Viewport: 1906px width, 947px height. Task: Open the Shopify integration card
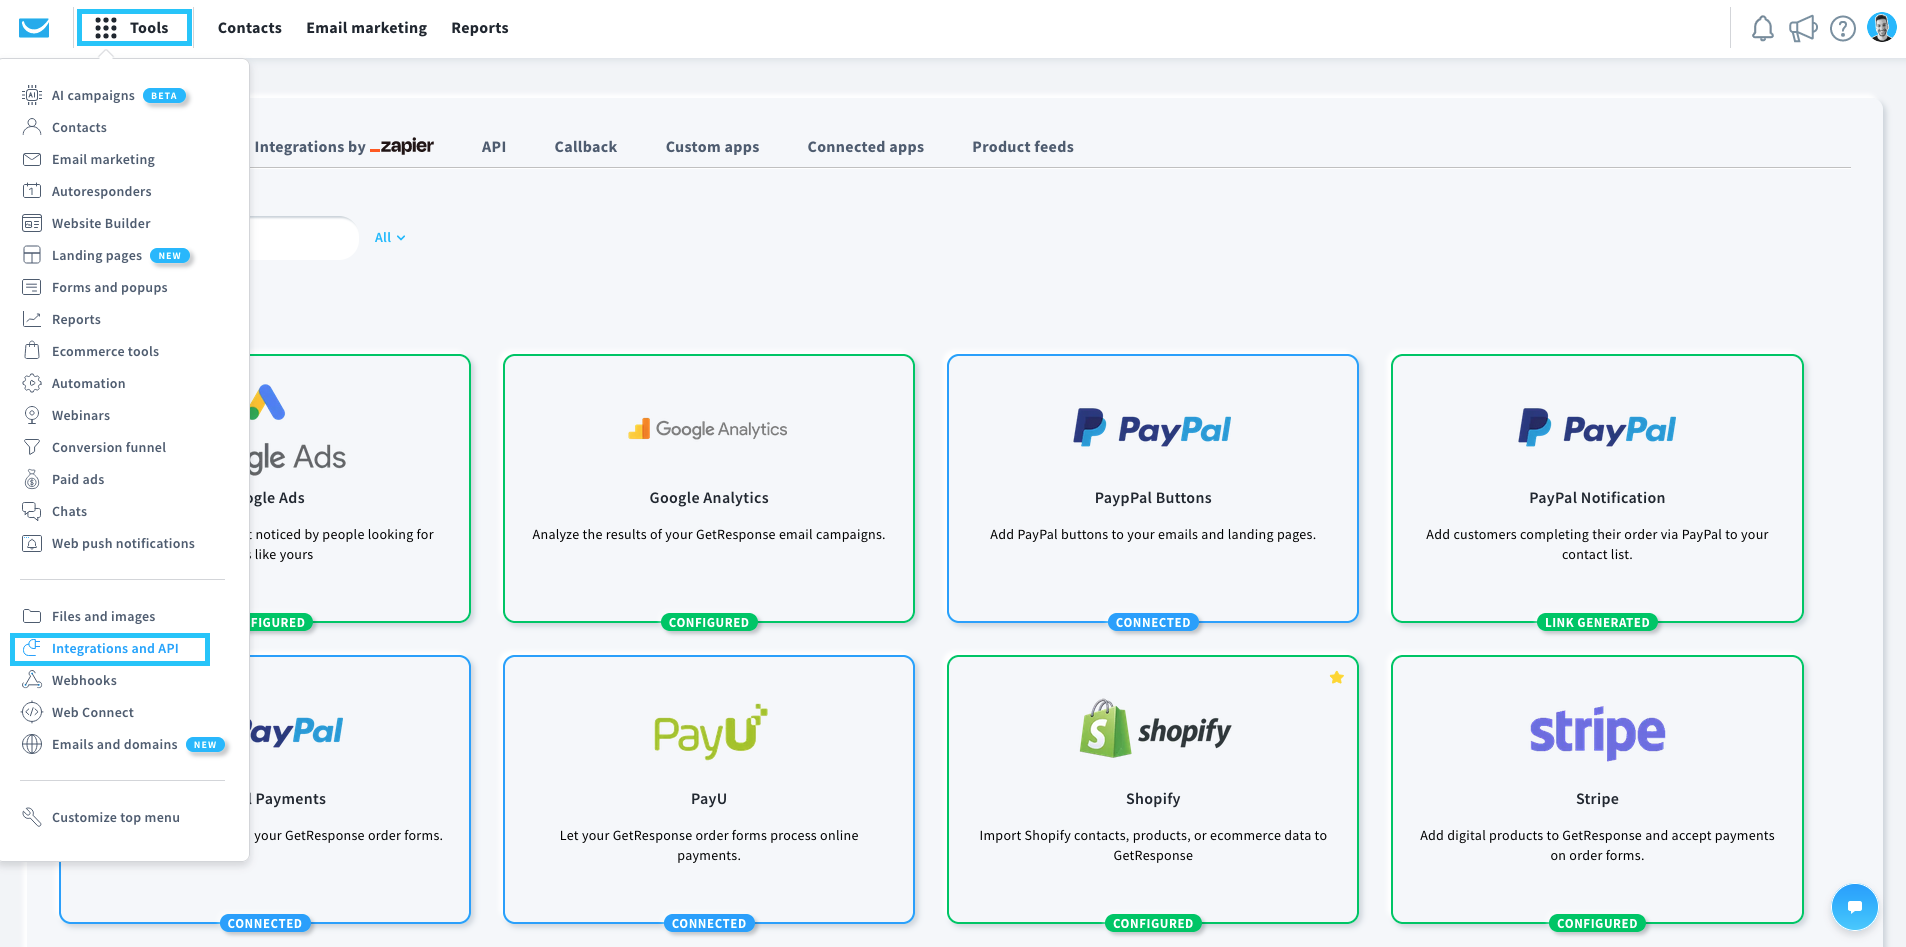click(x=1153, y=789)
